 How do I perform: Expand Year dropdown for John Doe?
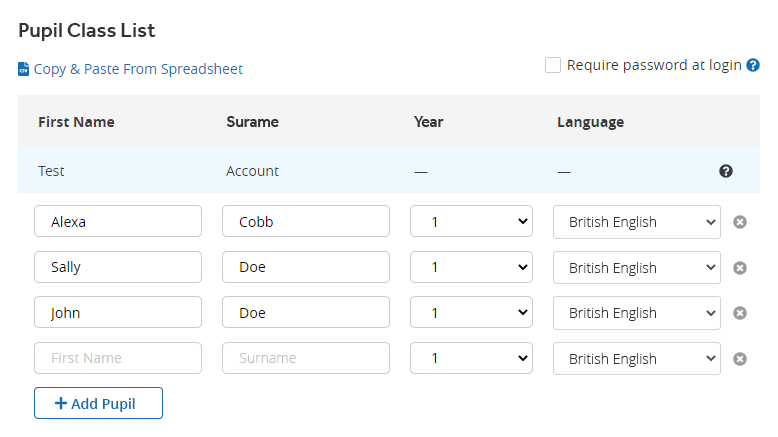[x=471, y=312]
